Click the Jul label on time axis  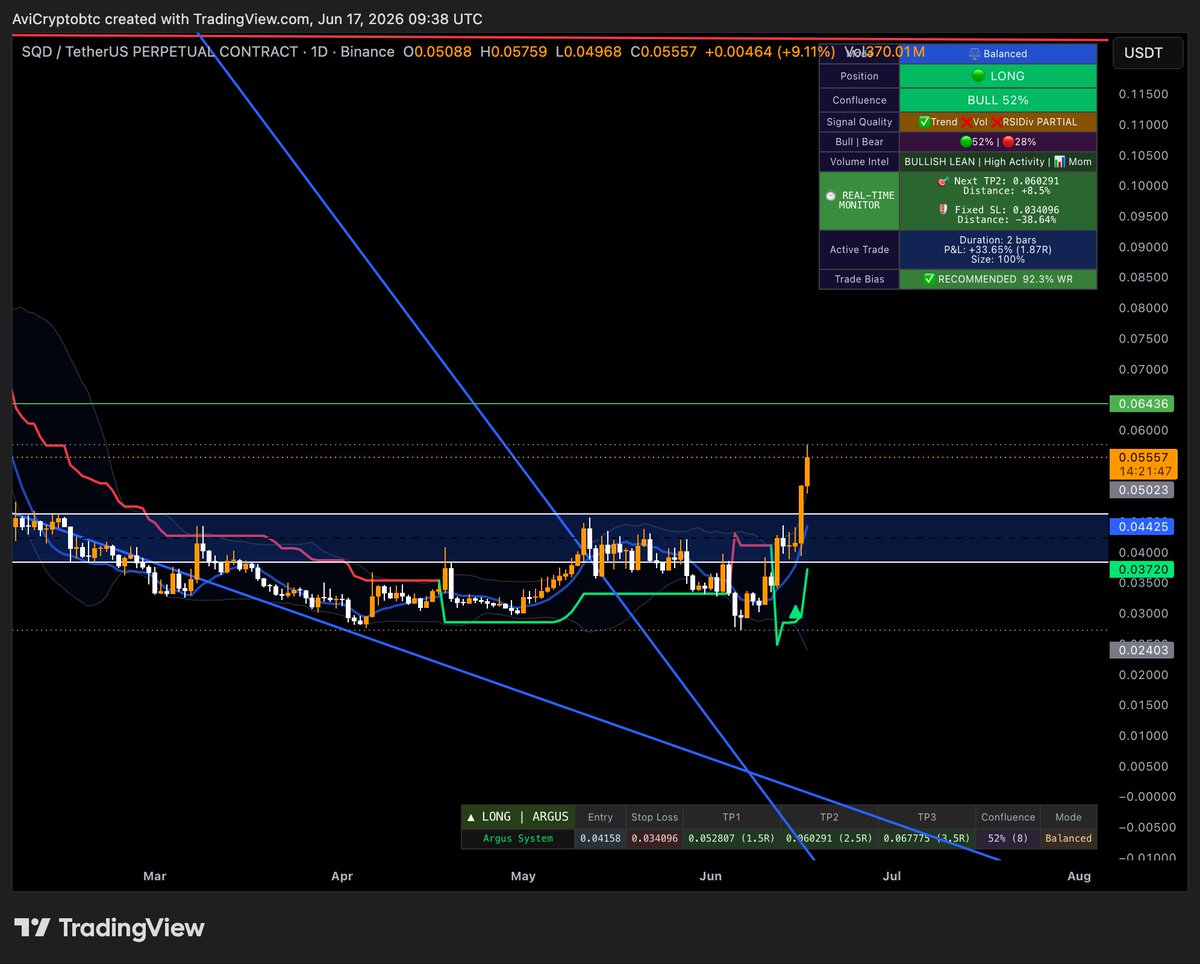892,876
